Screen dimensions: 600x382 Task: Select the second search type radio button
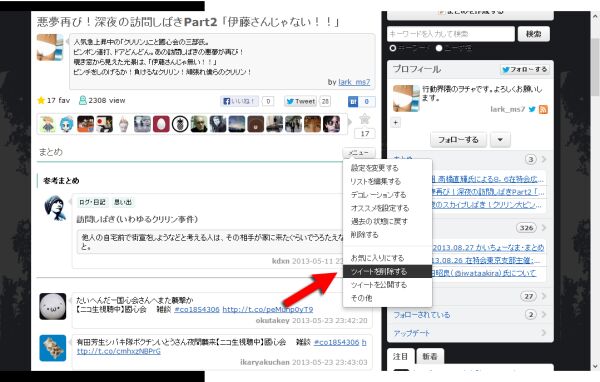click(439, 48)
